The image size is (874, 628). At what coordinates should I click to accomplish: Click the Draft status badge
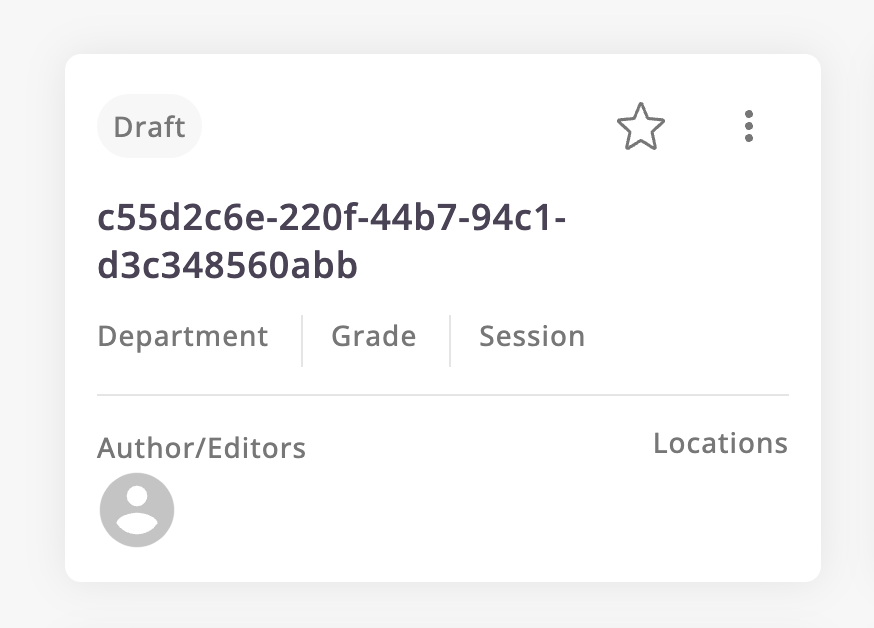tap(149, 127)
